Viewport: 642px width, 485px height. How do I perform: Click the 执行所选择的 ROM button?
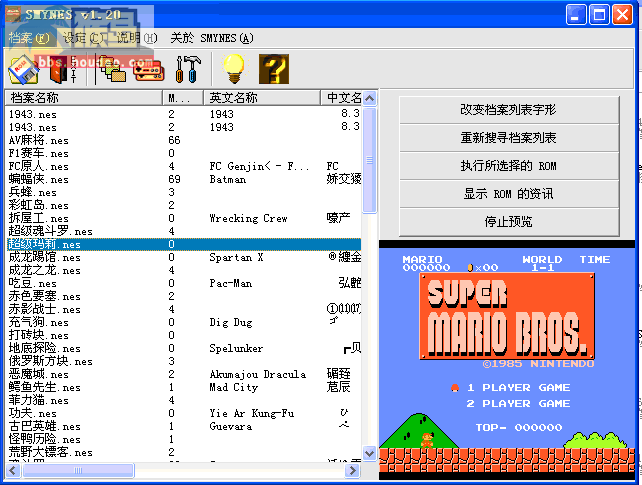(509, 166)
